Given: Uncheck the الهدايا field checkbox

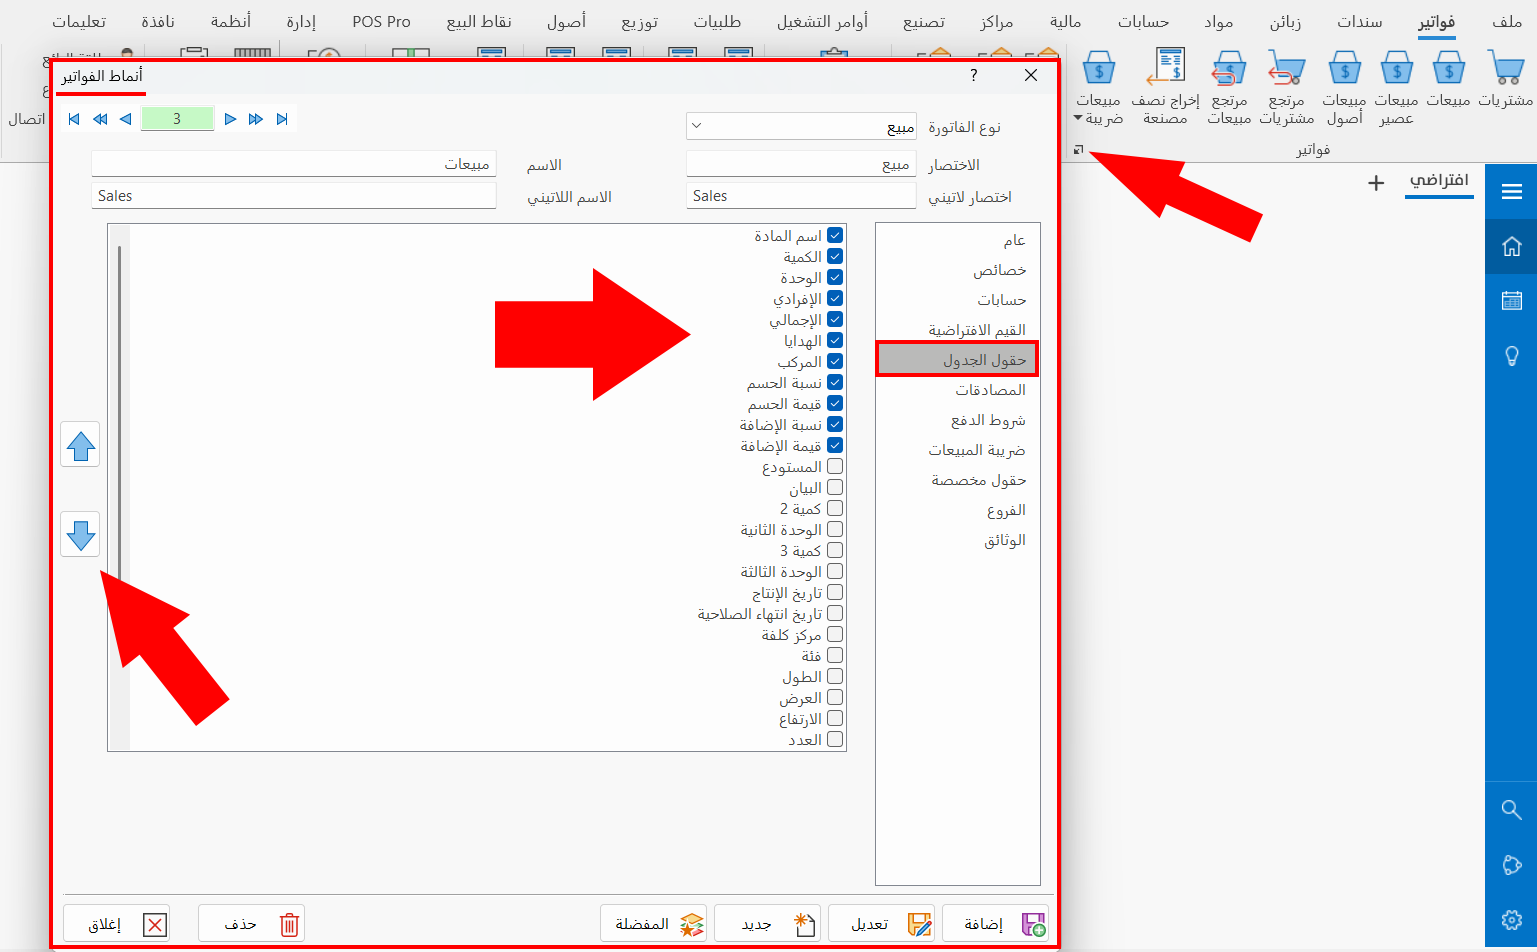Looking at the screenshot, I should click(835, 341).
